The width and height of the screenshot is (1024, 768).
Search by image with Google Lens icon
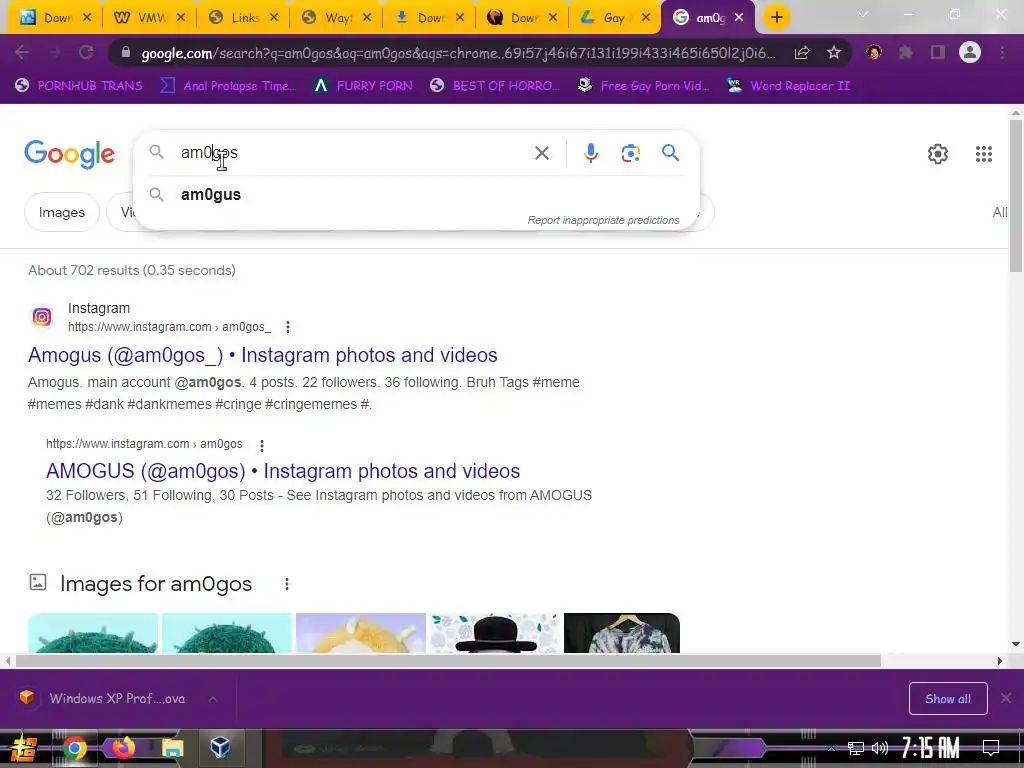630,153
